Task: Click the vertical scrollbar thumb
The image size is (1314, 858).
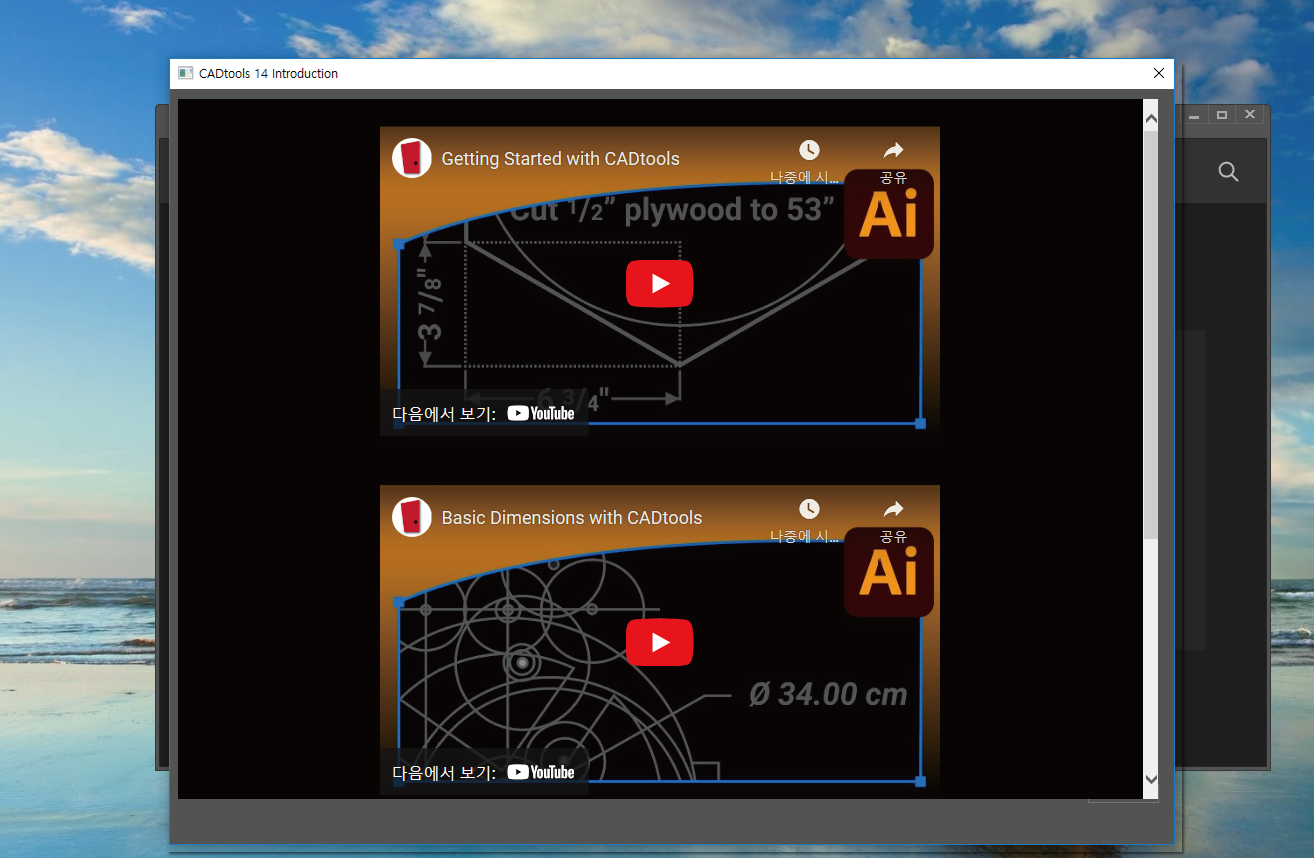Action: pyautogui.click(x=1150, y=335)
